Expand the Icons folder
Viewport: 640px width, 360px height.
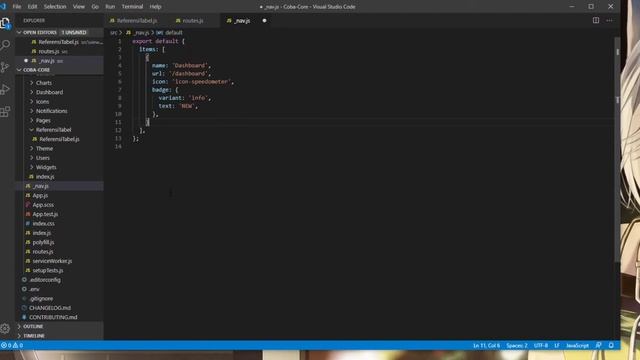[x=60, y=102]
